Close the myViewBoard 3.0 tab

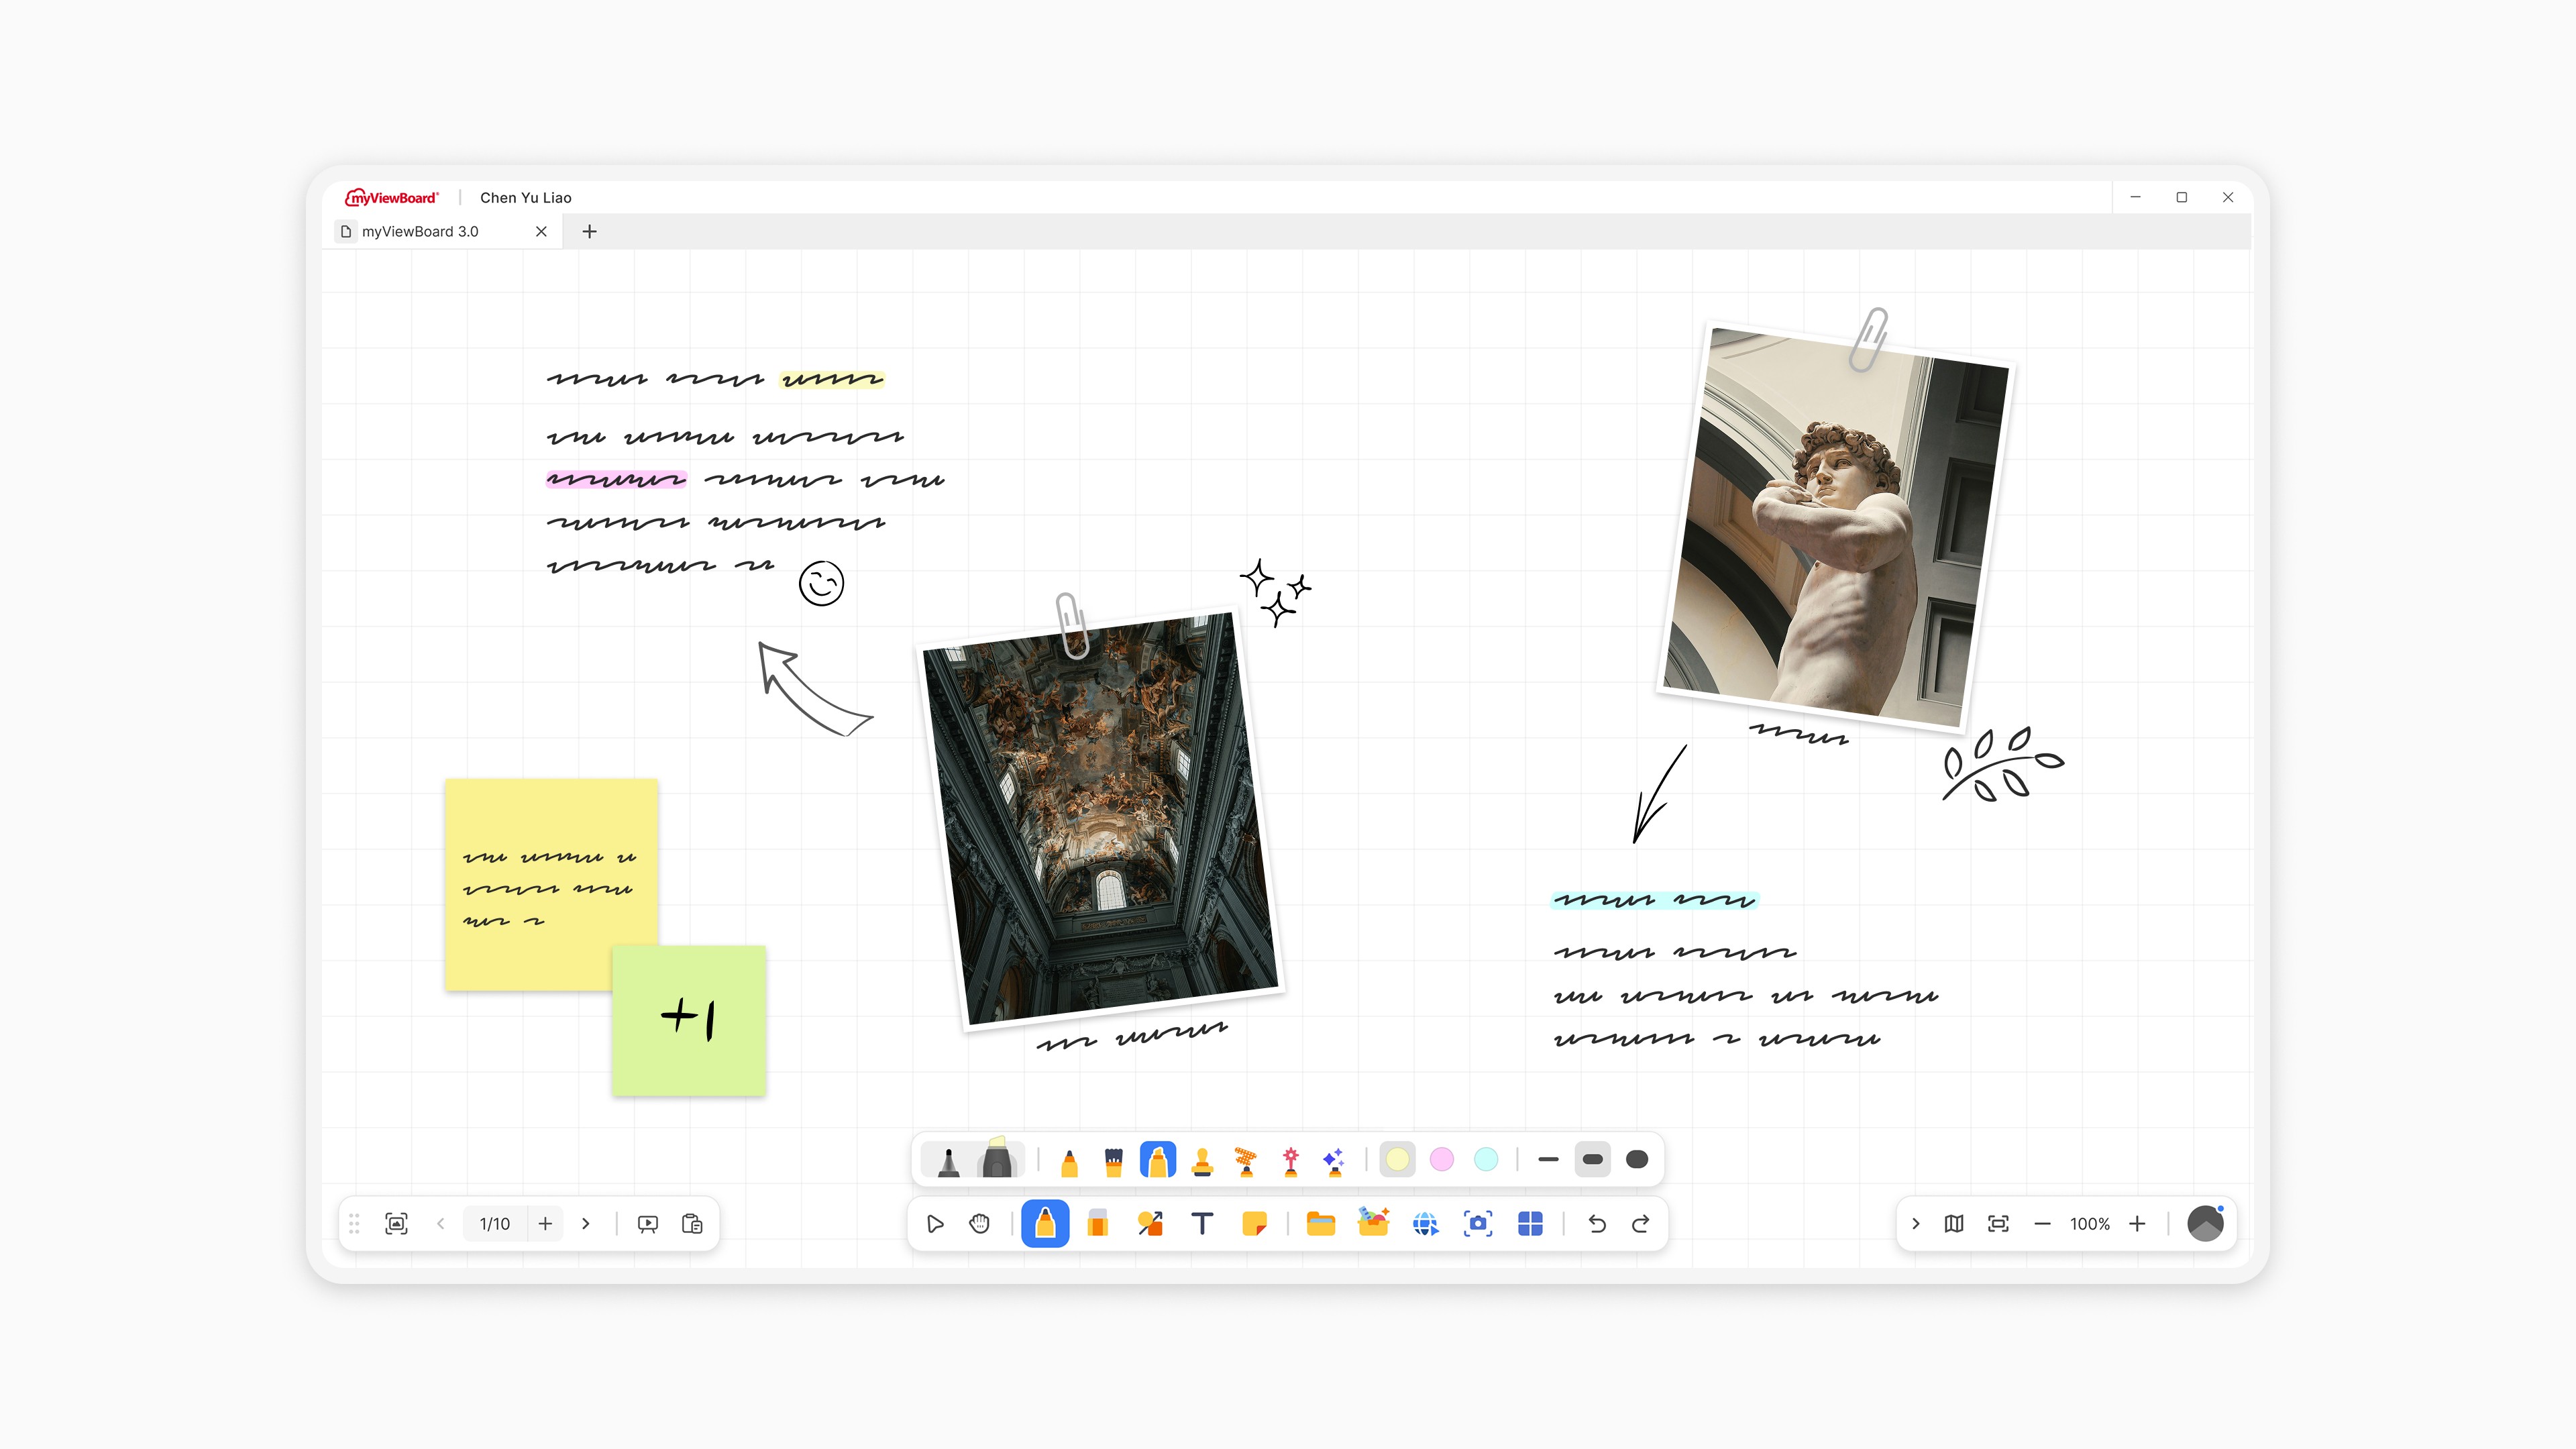[x=541, y=231]
